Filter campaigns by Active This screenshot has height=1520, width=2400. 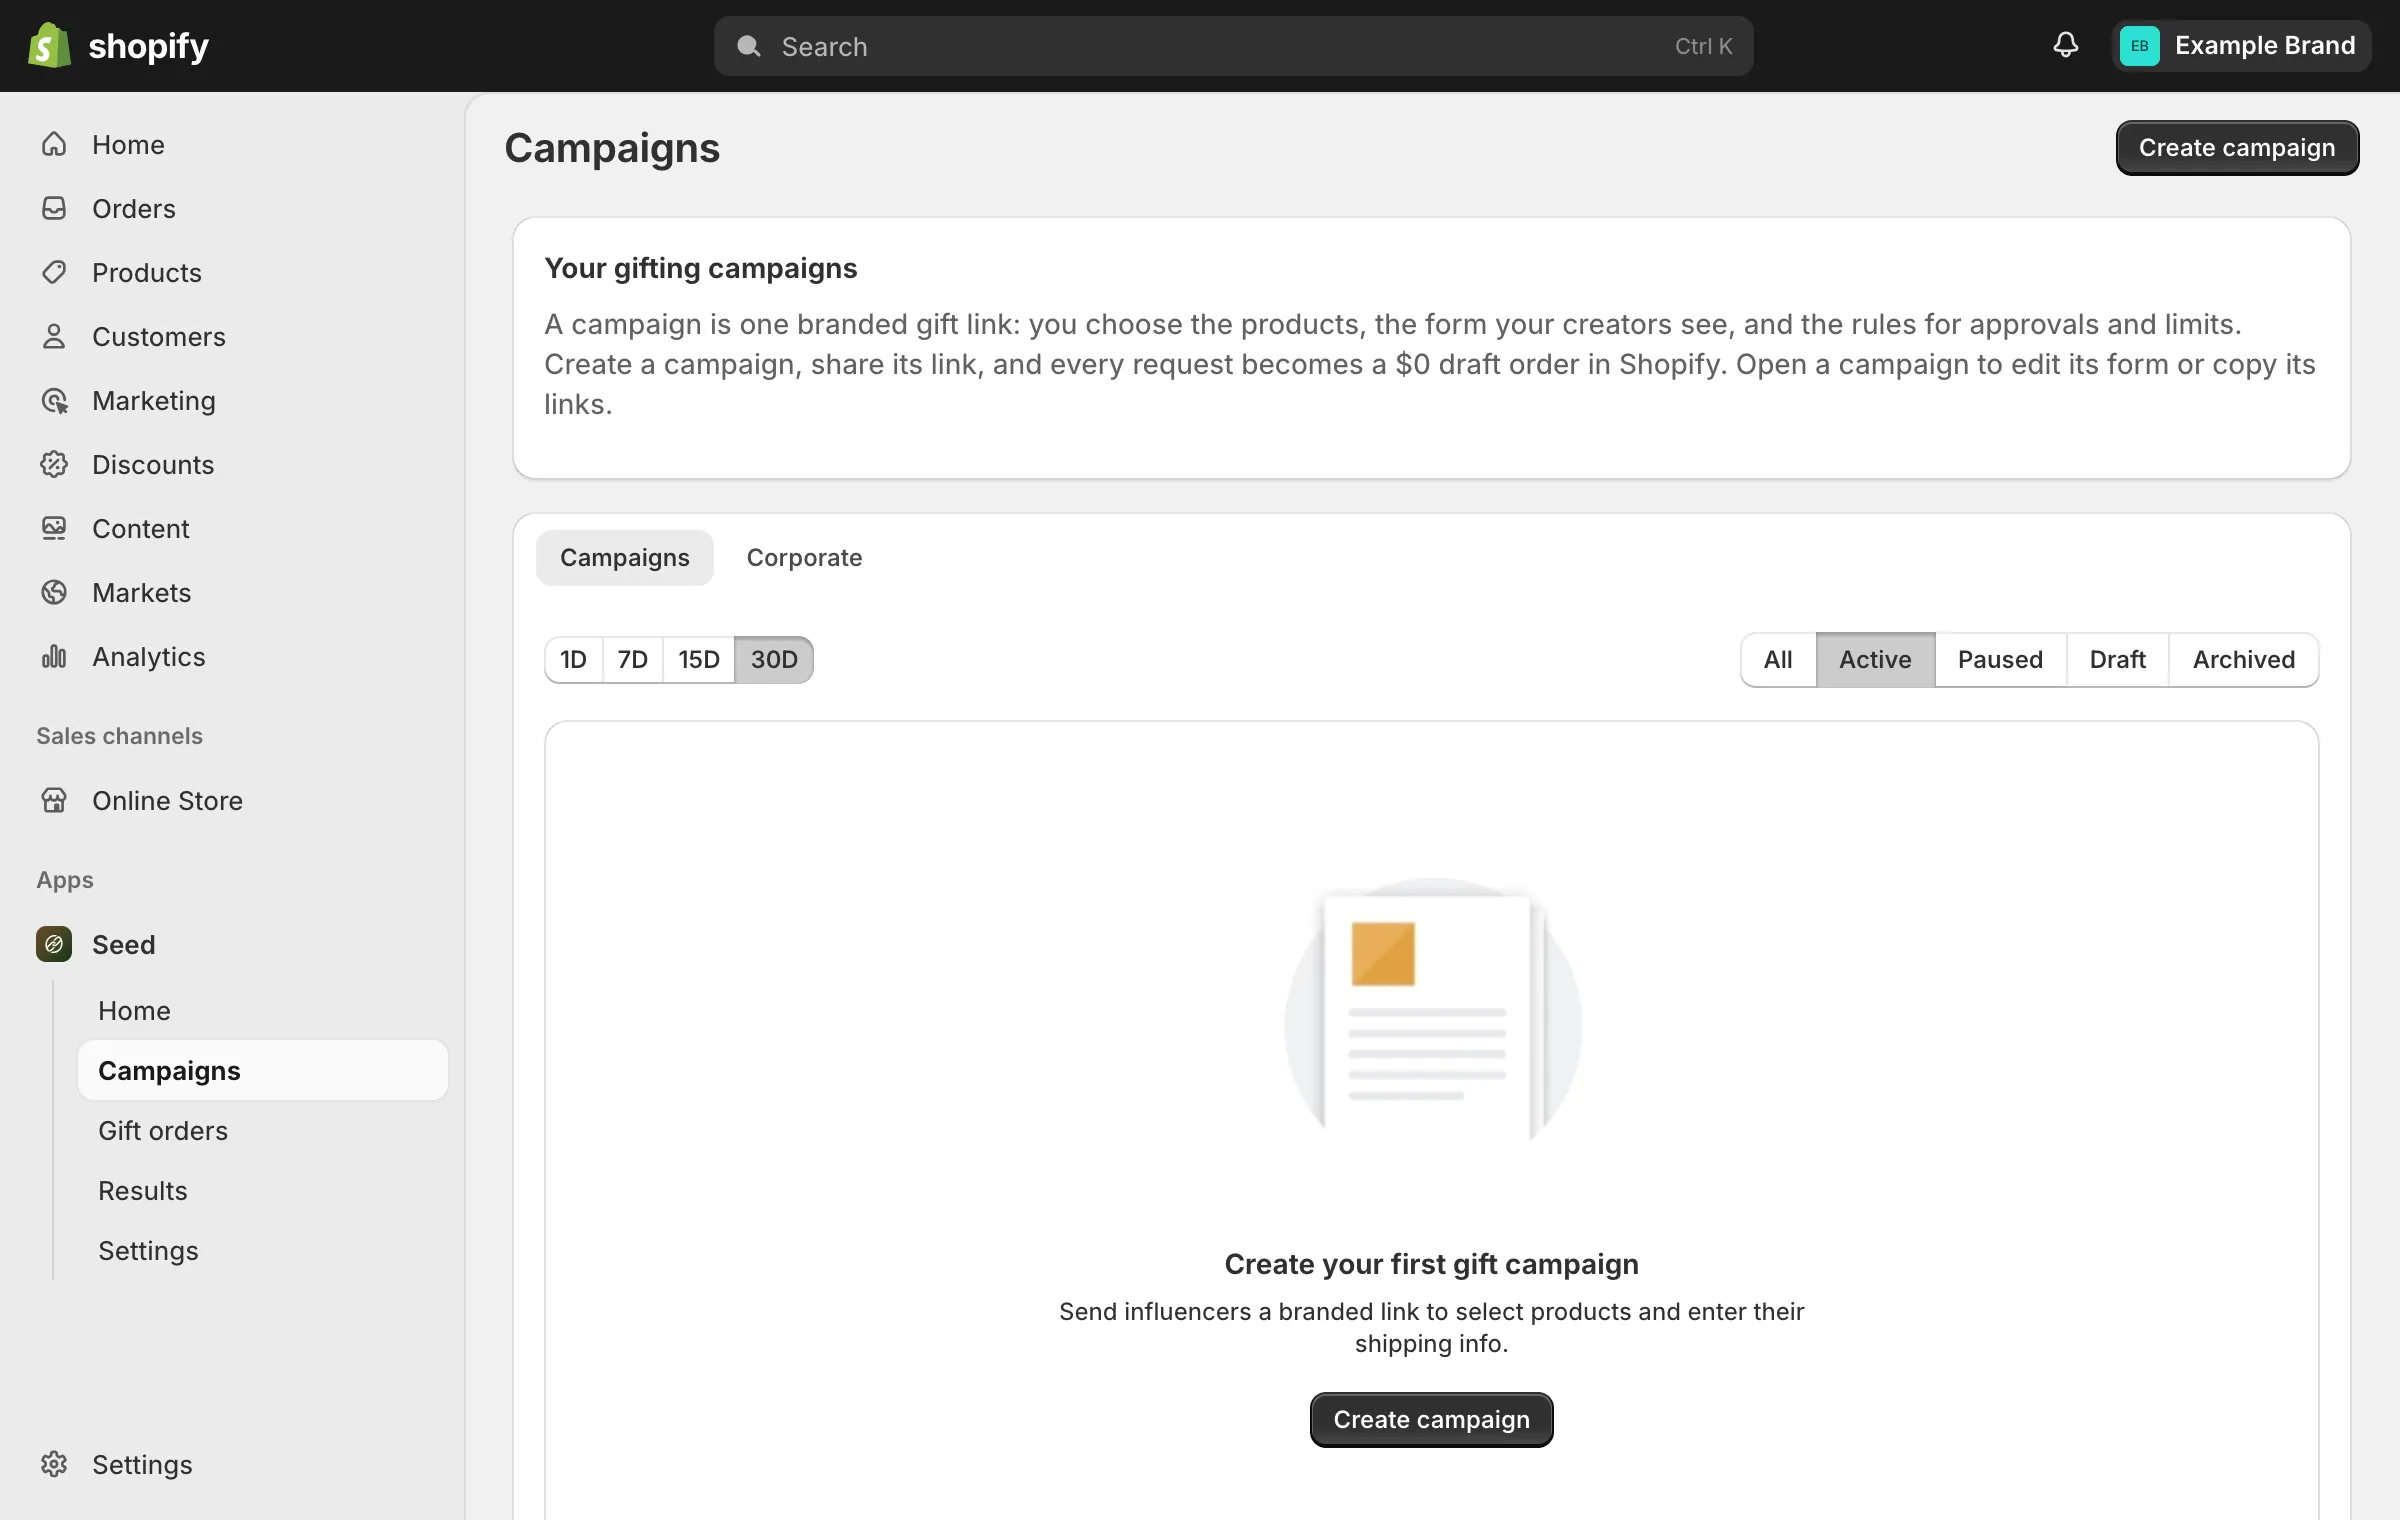[1875, 660]
